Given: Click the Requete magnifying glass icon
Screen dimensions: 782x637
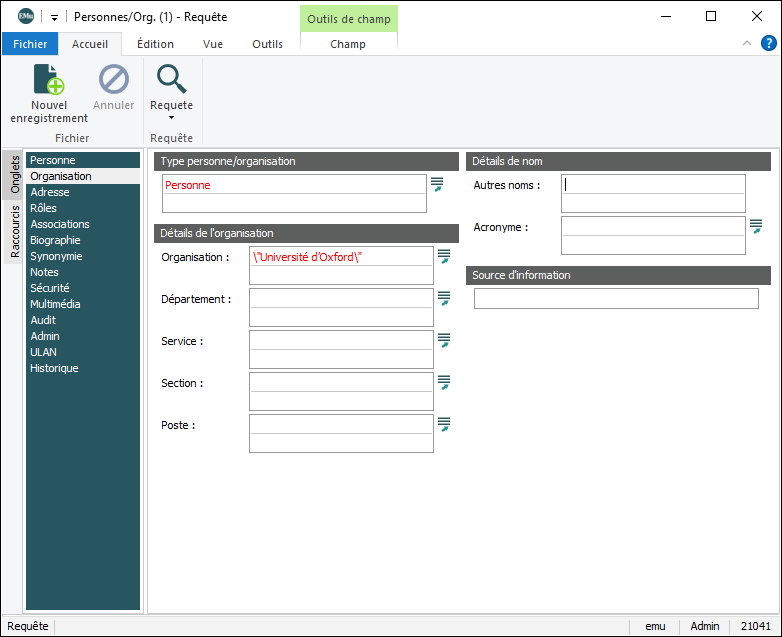Looking at the screenshot, I should coord(171,80).
